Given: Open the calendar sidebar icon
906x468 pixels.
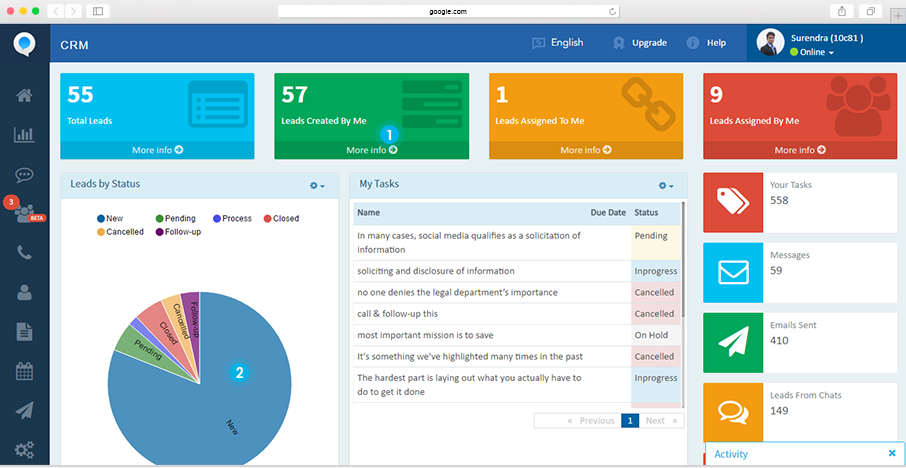Looking at the screenshot, I should (x=24, y=371).
